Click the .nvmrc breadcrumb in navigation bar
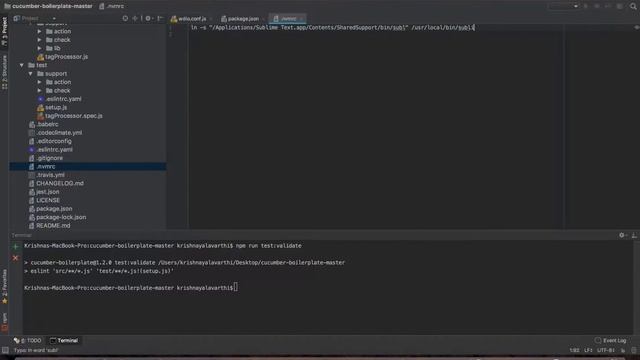The height and width of the screenshot is (360, 640). [111, 6]
